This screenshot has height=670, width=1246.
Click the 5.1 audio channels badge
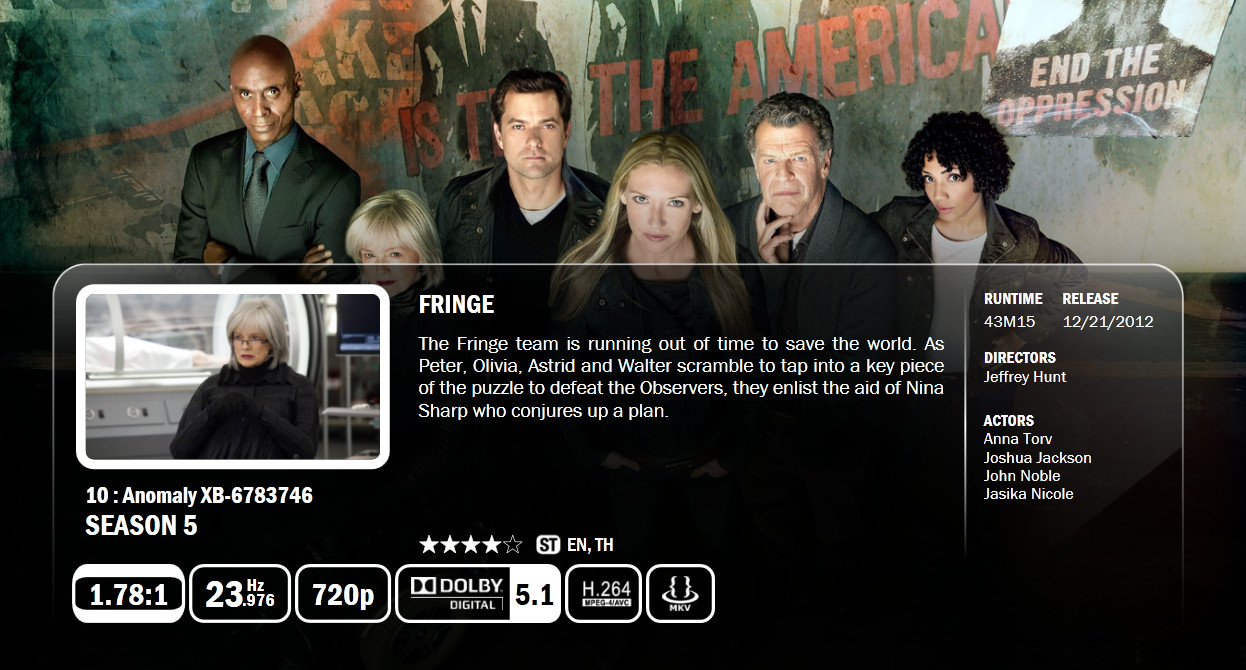pos(535,594)
